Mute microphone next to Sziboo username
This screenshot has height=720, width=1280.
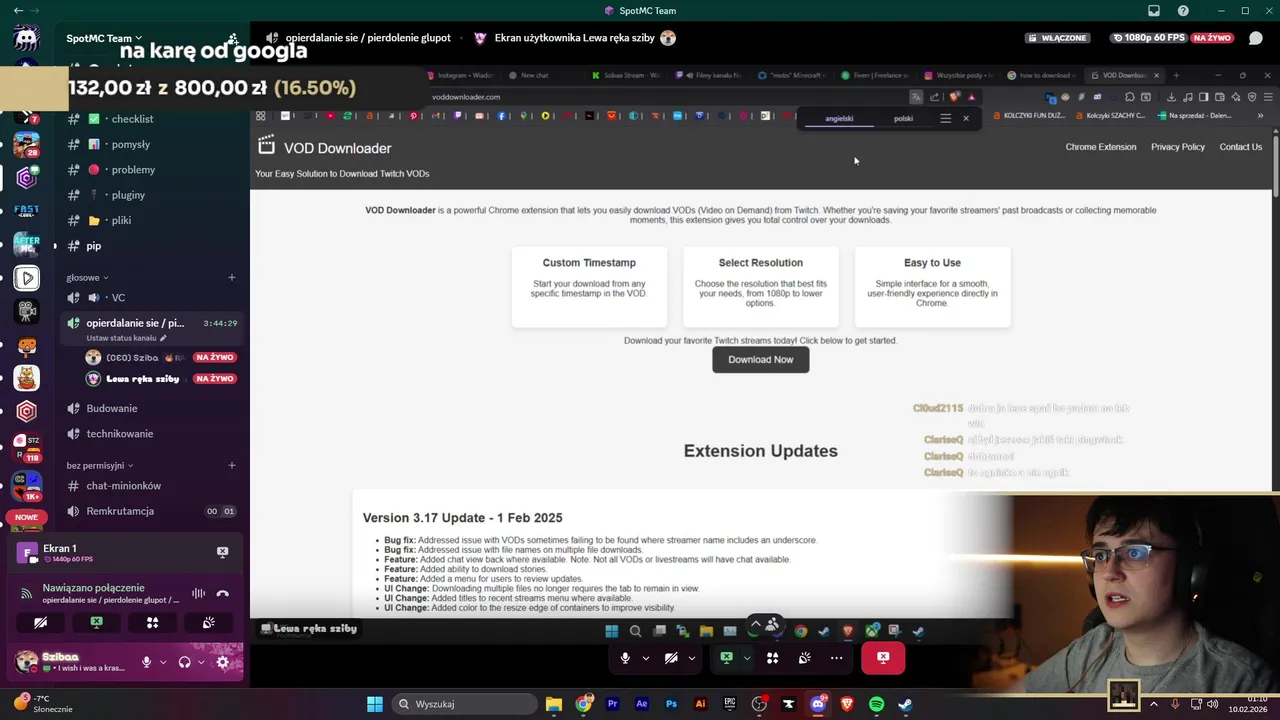pyautogui.click(x=146, y=662)
